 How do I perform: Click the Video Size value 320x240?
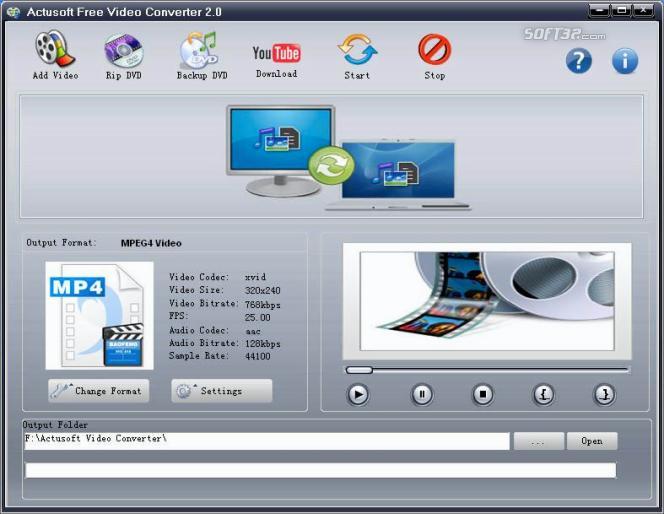(x=263, y=290)
